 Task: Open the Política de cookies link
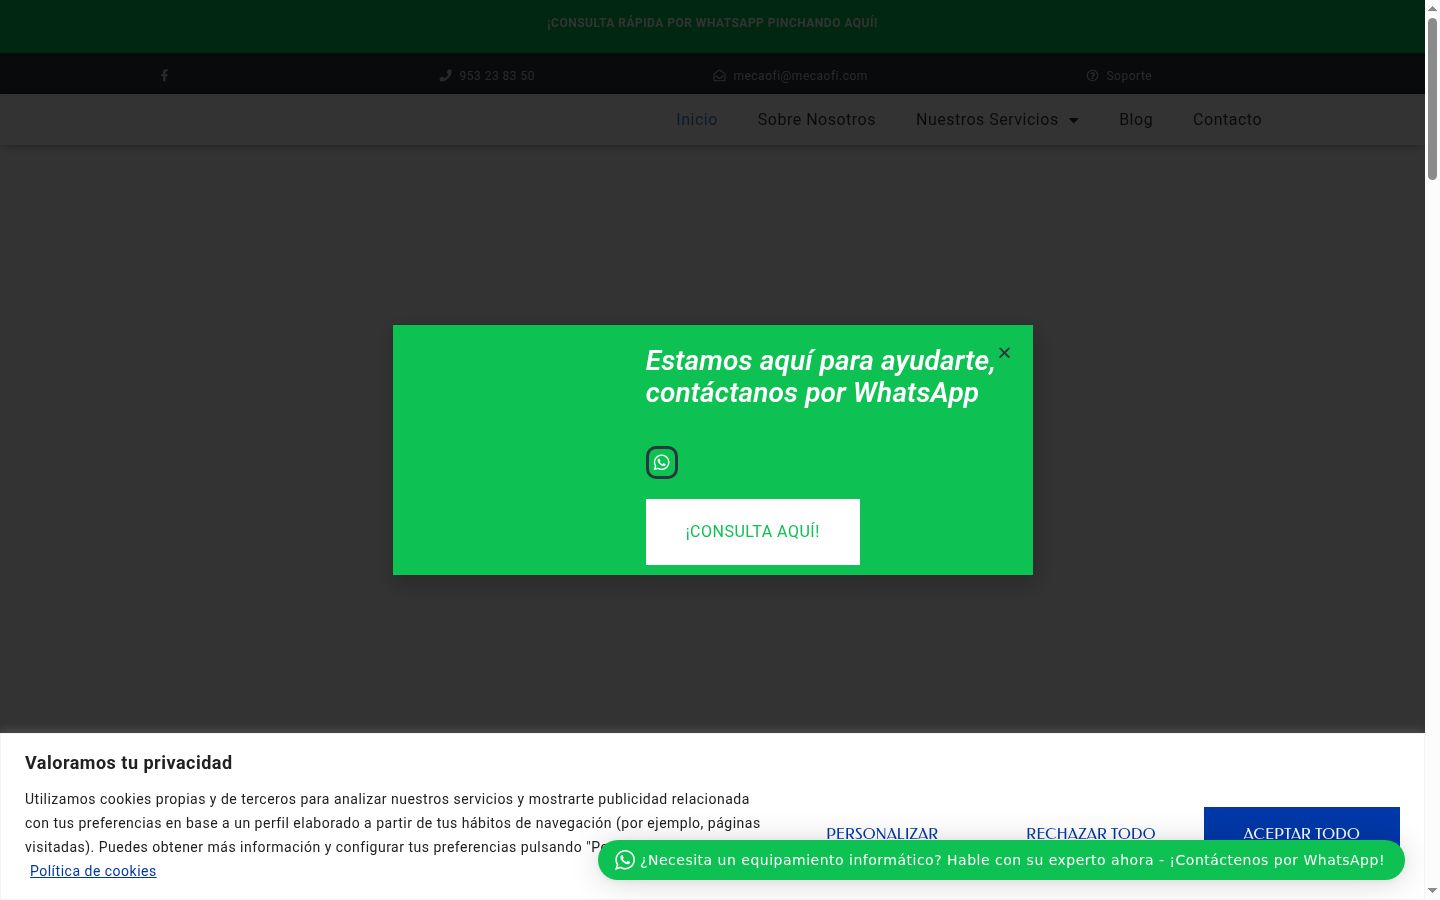(x=93, y=871)
